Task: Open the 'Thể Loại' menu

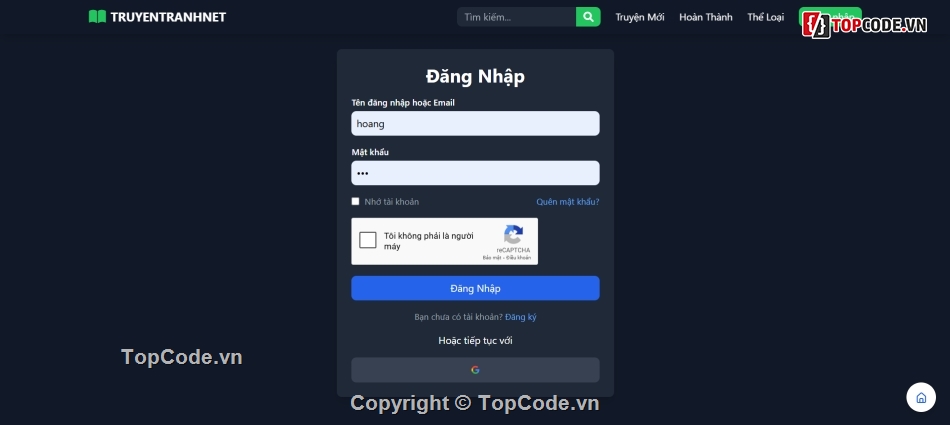Action: pos(765,17)
